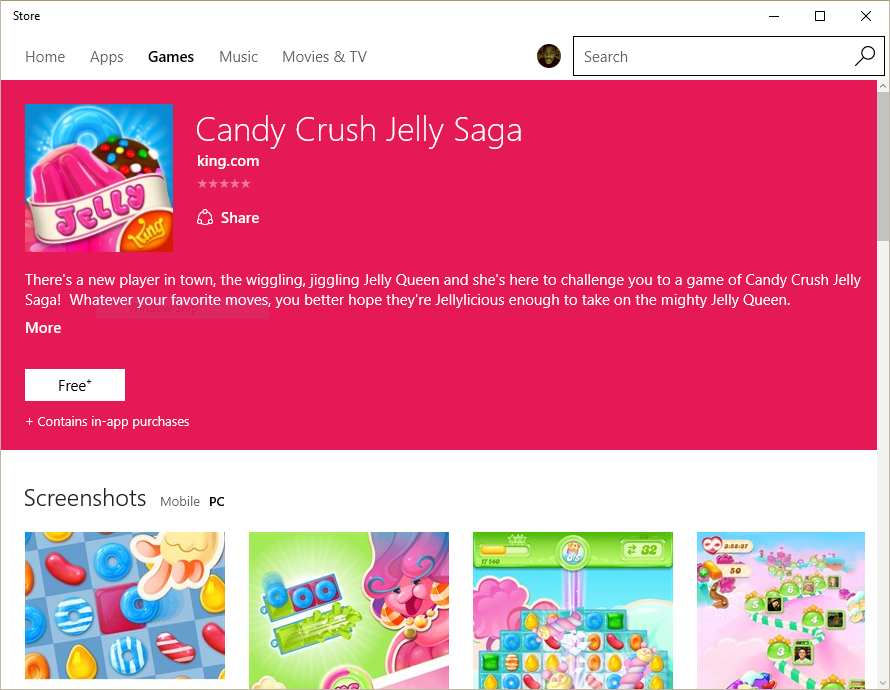890x690 pixels.
Task: Open the Jelly Queen character screenshot
Action: [x=349, y=606]
